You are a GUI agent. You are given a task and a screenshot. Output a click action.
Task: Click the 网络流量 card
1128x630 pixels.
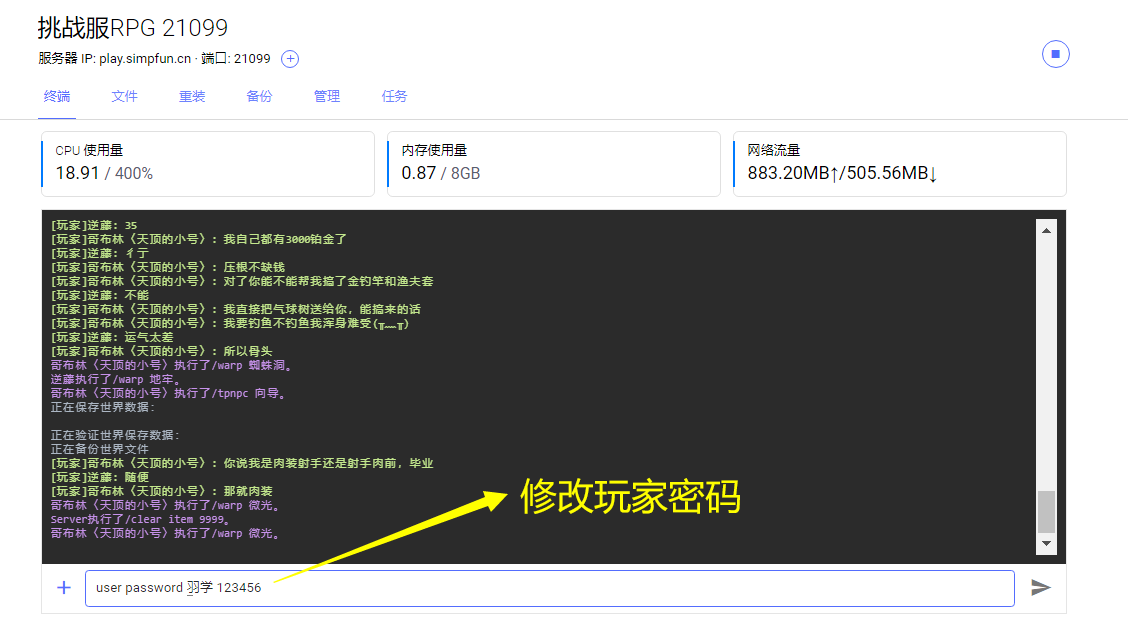(x=900, y=164)
